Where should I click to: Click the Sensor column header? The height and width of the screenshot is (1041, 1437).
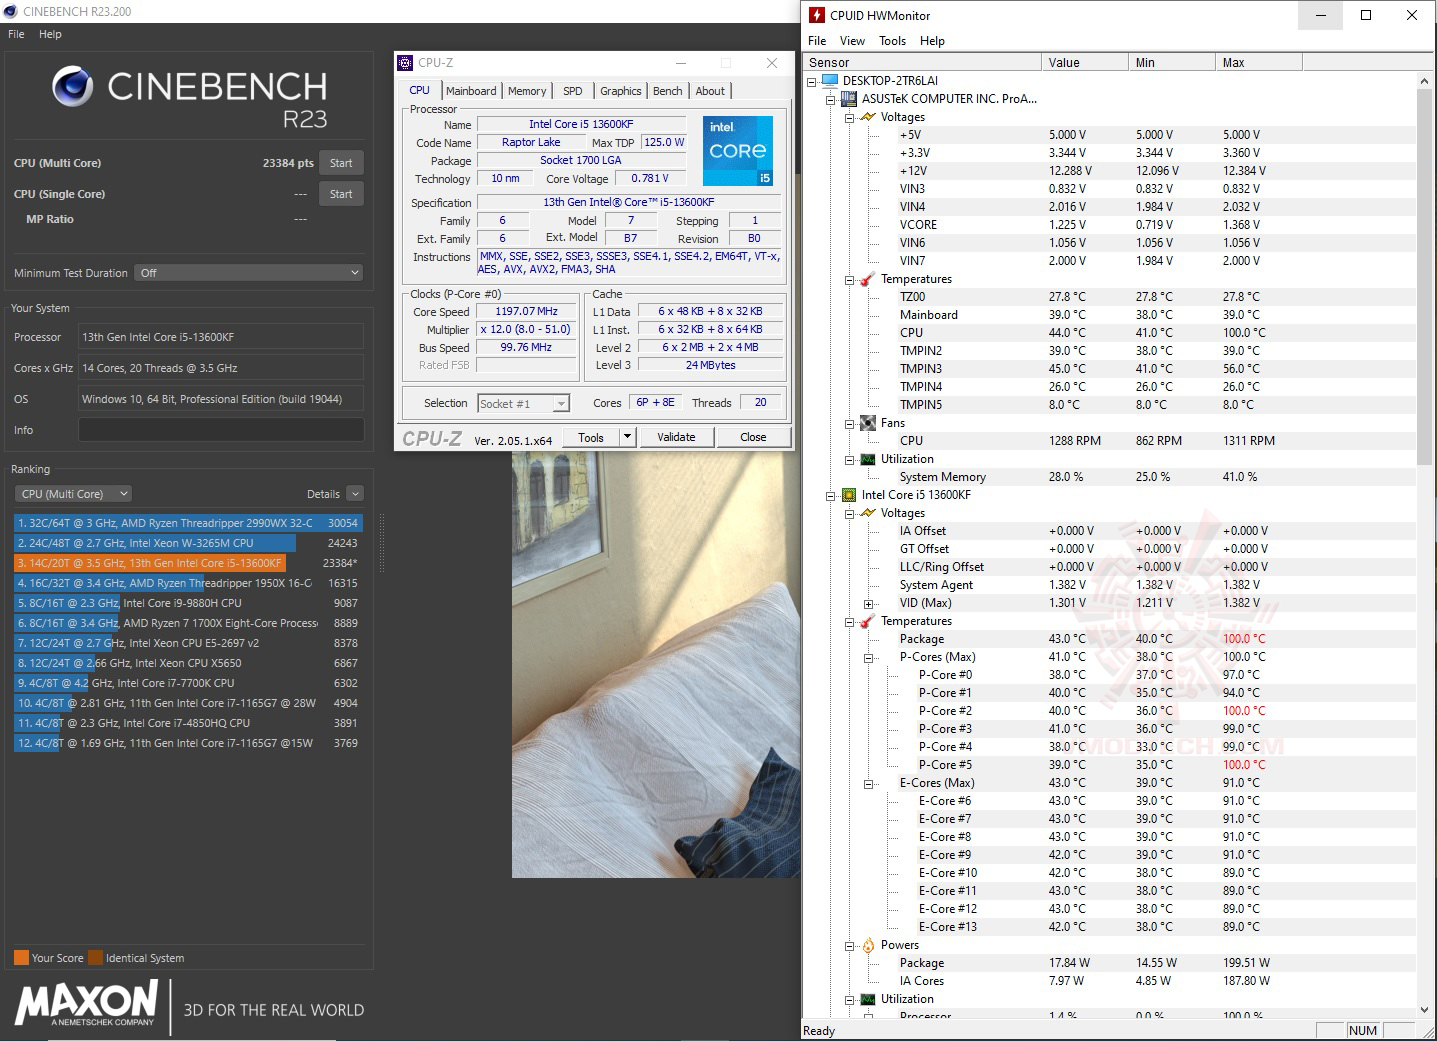click(922, 62)
